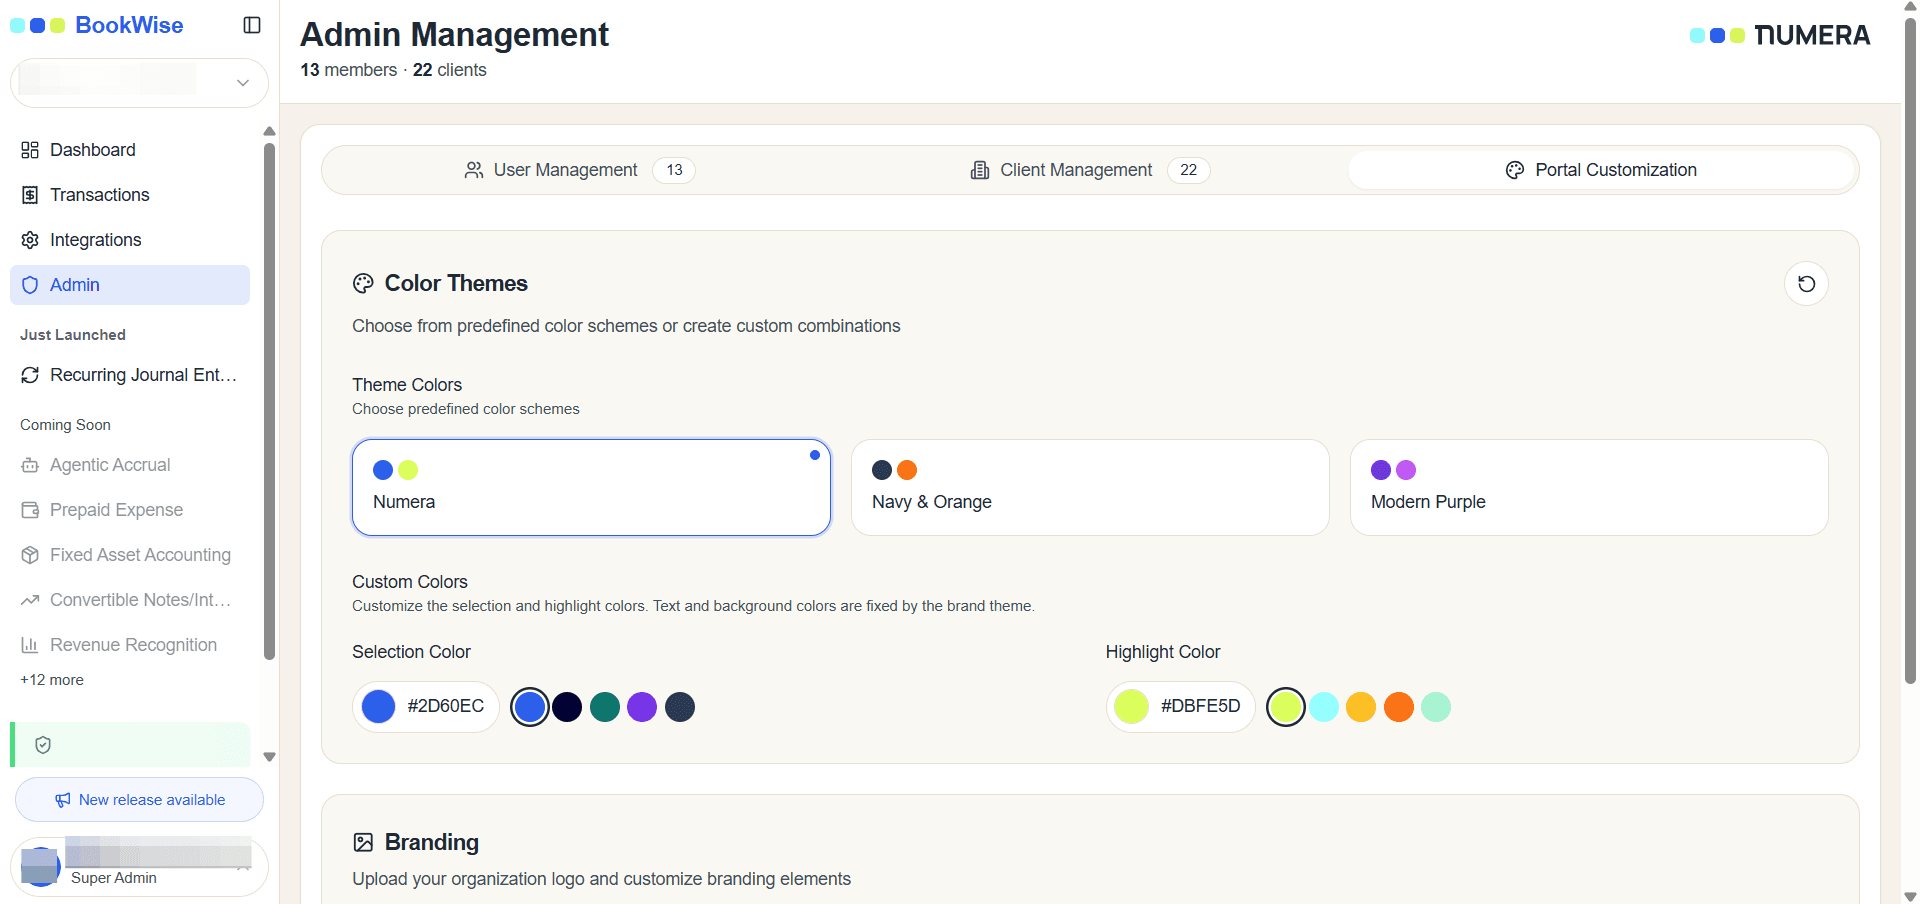Select Portal Customization tab
The height and width of the screenshot is (904, 1920).
1601,170
